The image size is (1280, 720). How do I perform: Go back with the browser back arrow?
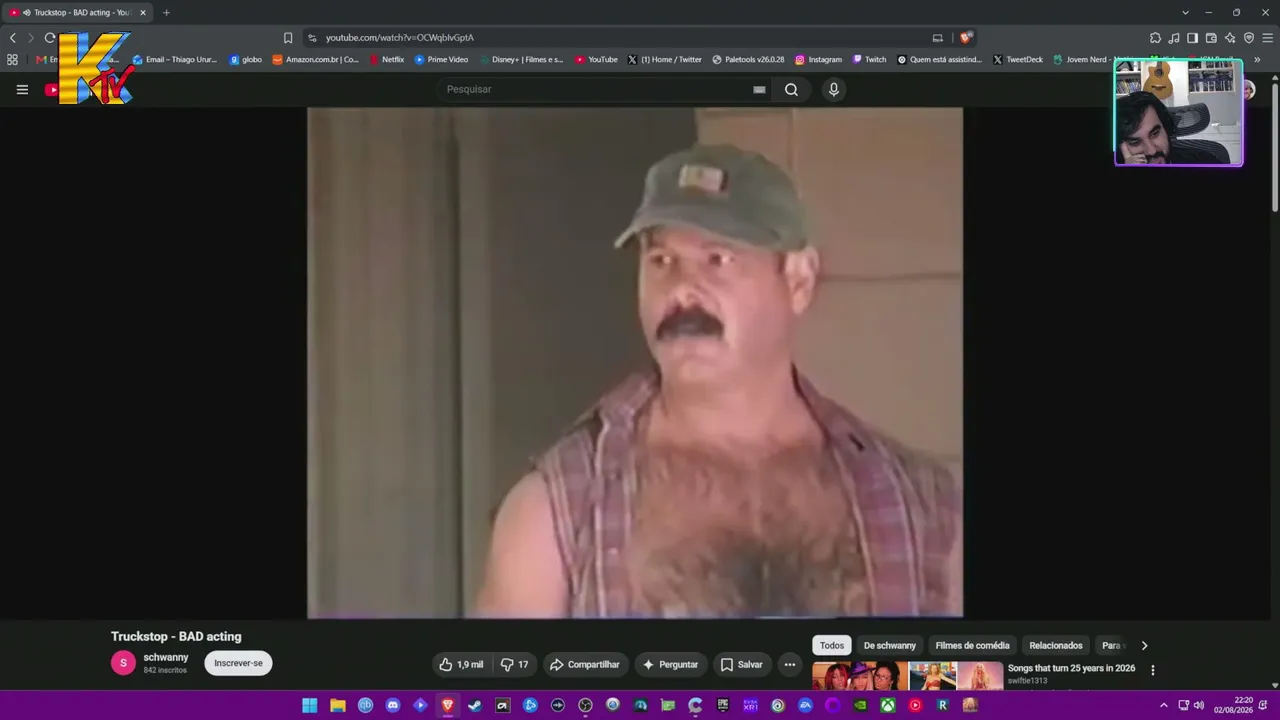(x=13, y=38)
